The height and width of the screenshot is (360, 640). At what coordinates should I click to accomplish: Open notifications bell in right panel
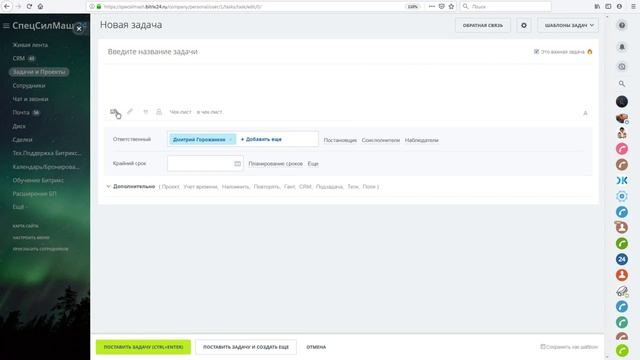pos(622,47)
